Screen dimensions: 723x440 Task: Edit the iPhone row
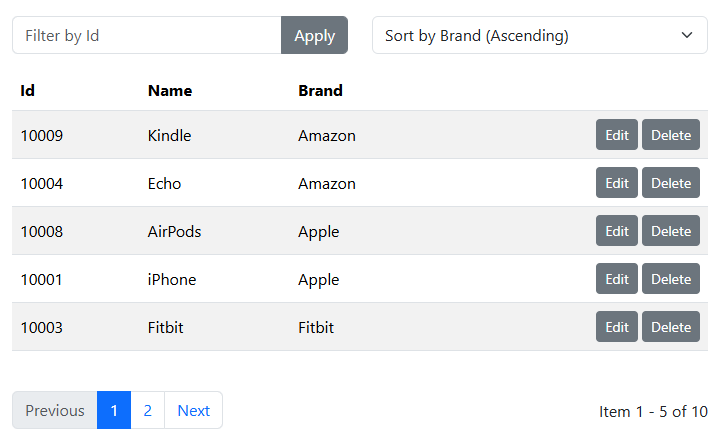click(617, 279)
